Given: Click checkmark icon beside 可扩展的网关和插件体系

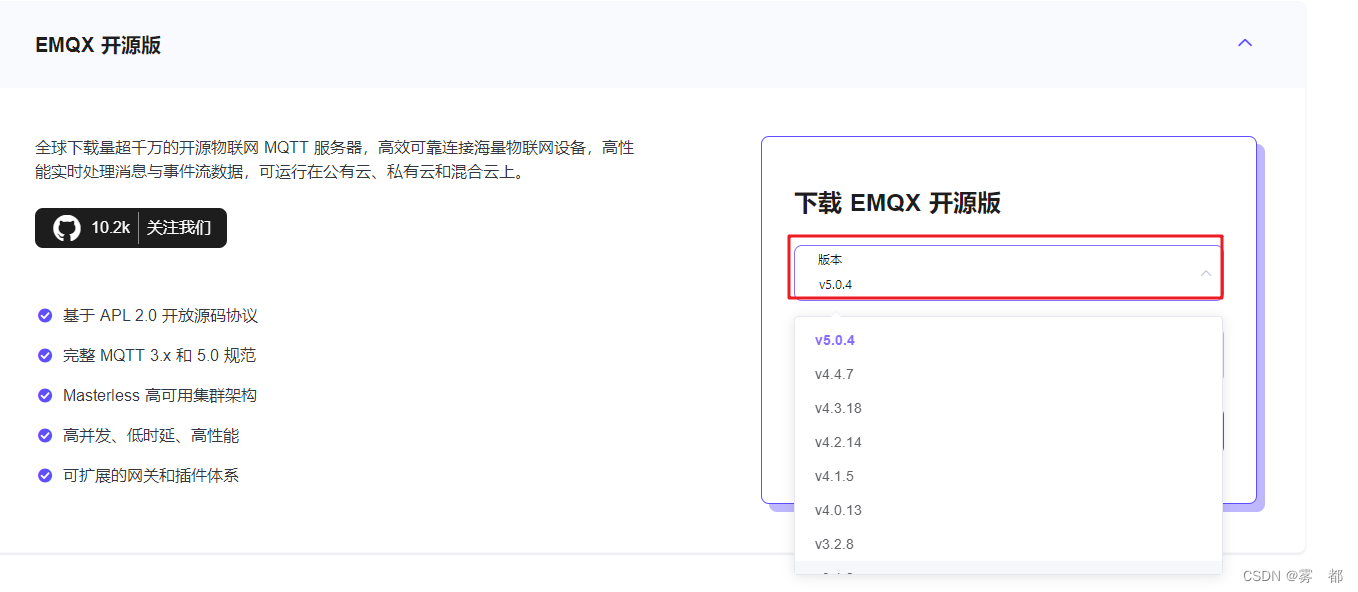Looking at the screenshot, I should 44,475.
